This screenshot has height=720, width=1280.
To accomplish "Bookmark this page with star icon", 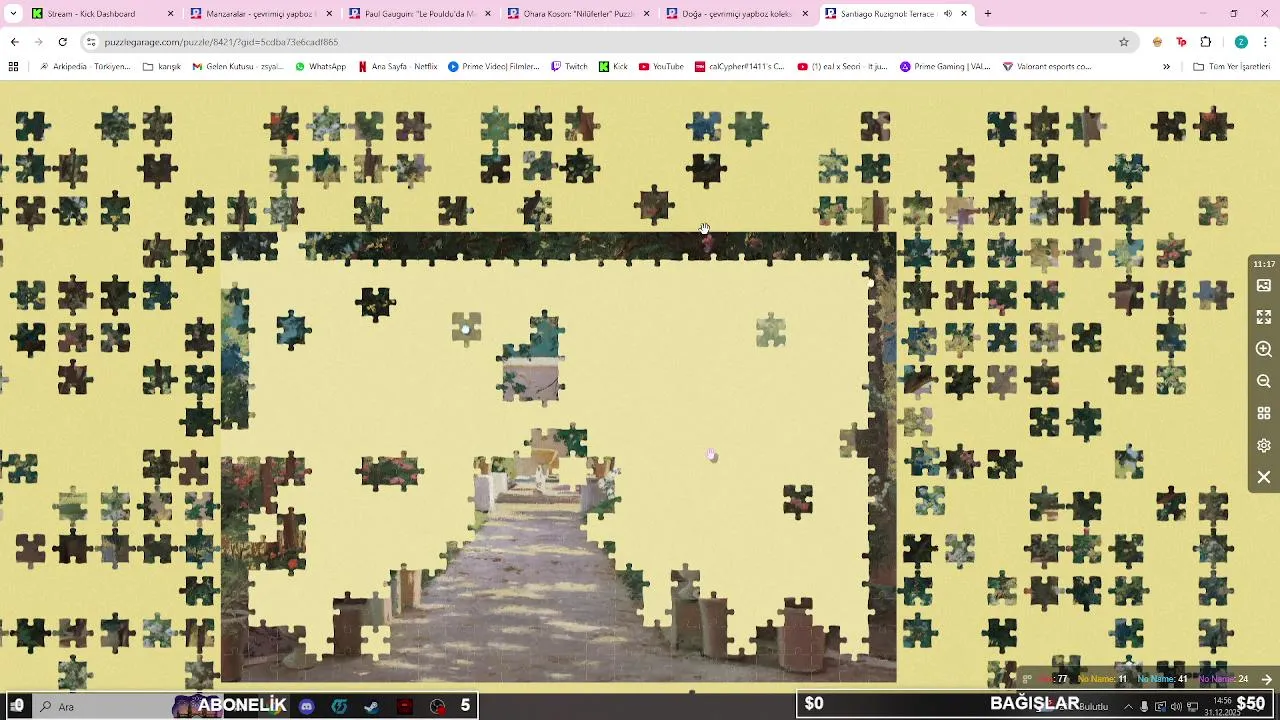I will coord(1124,42).
